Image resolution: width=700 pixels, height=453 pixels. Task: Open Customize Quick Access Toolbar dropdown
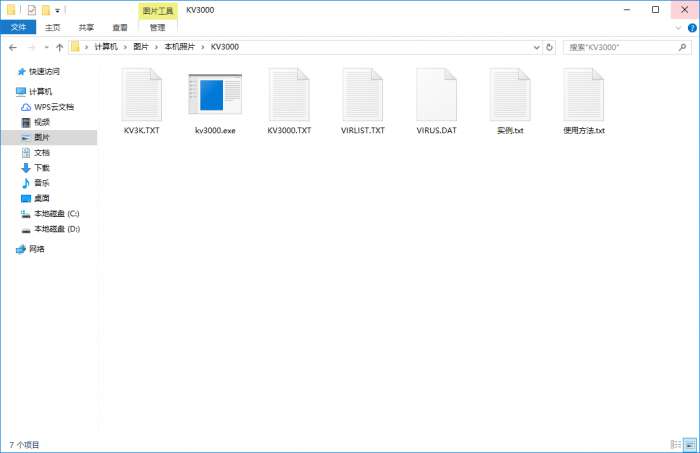tap(58, 10)
